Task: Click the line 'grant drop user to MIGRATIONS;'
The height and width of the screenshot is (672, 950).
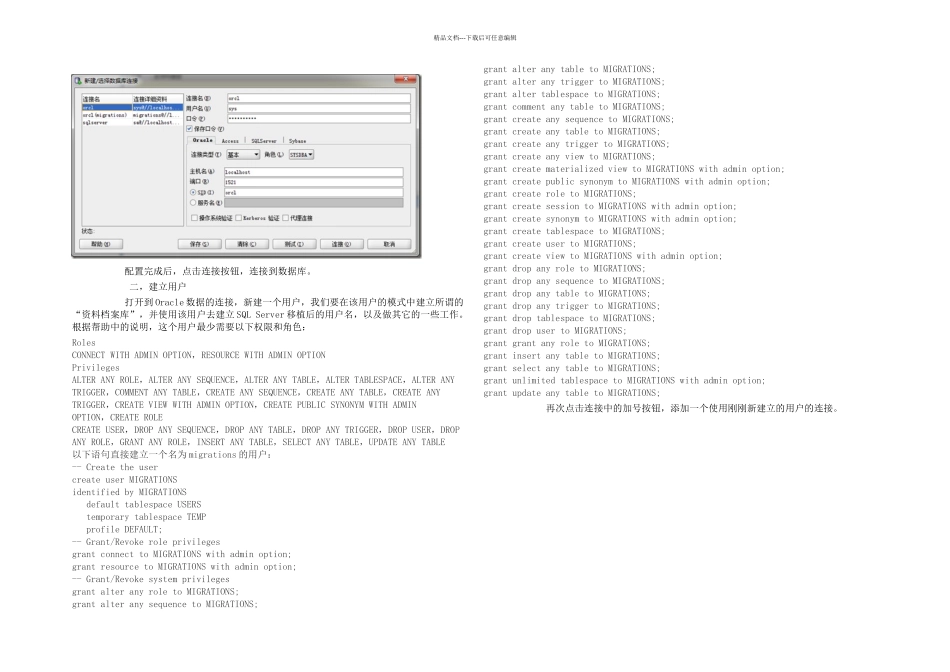Action: 555,331
